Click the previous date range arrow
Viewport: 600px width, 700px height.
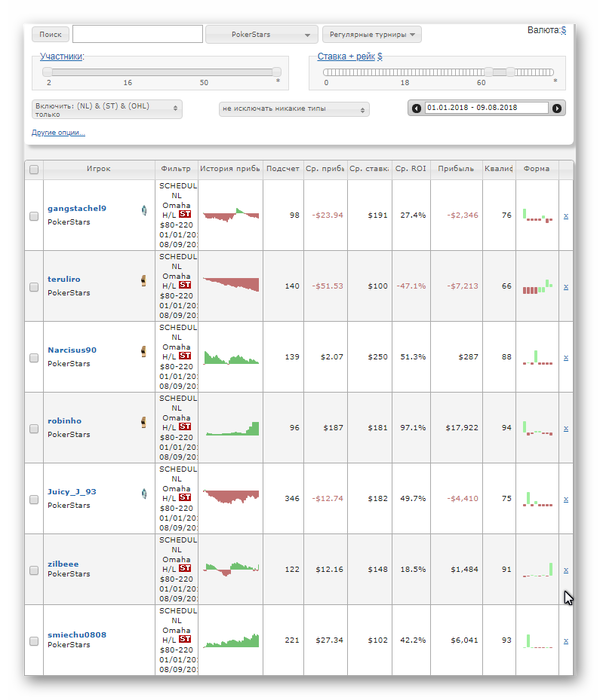coord(416,108)
